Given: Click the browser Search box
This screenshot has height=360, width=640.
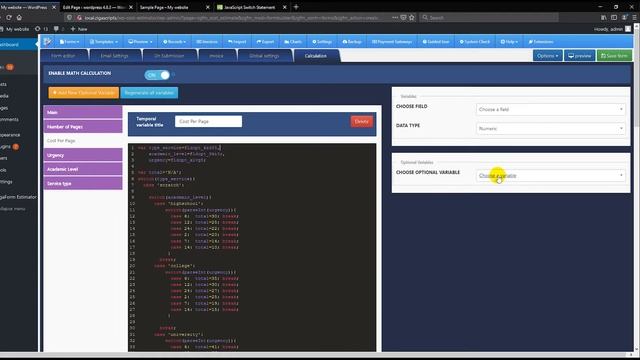Looking at the screenshot, I should (x=489, y=18).
